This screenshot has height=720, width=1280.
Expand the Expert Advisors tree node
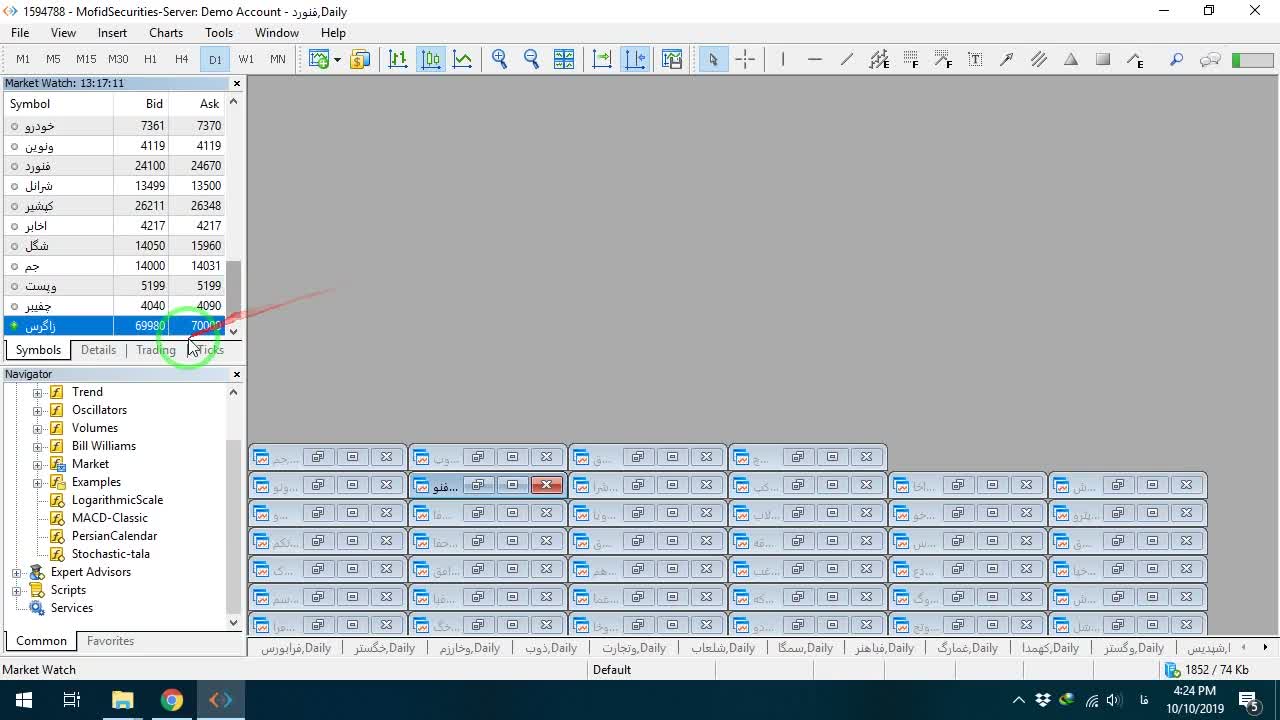point(17,572)
